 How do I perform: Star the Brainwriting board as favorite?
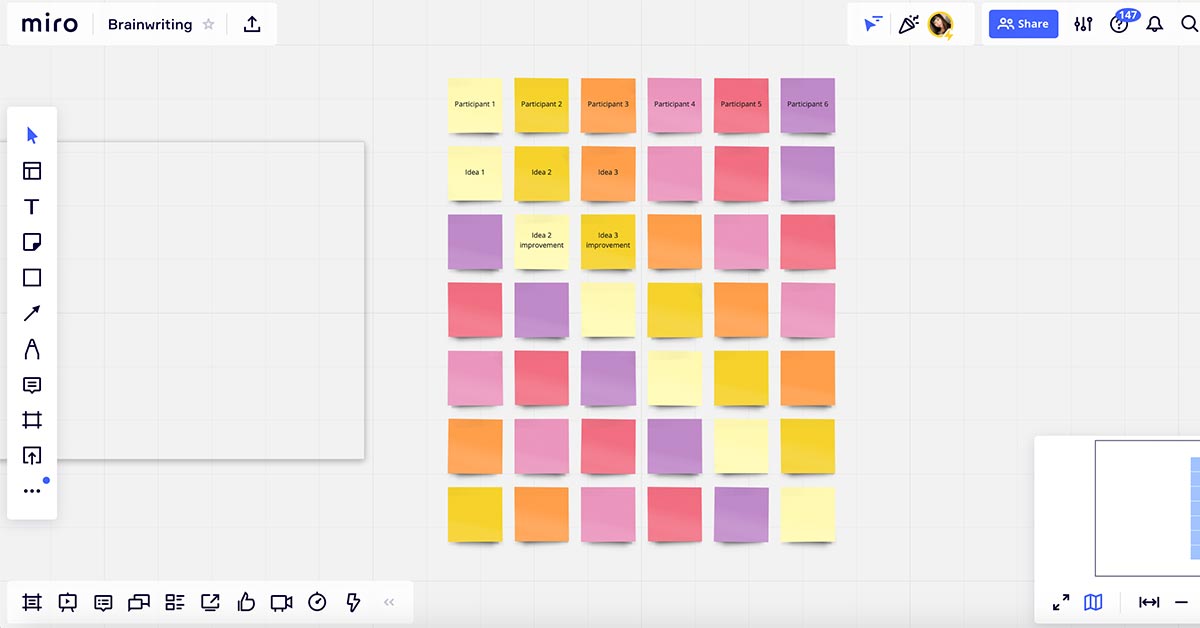tap(209, 25)
